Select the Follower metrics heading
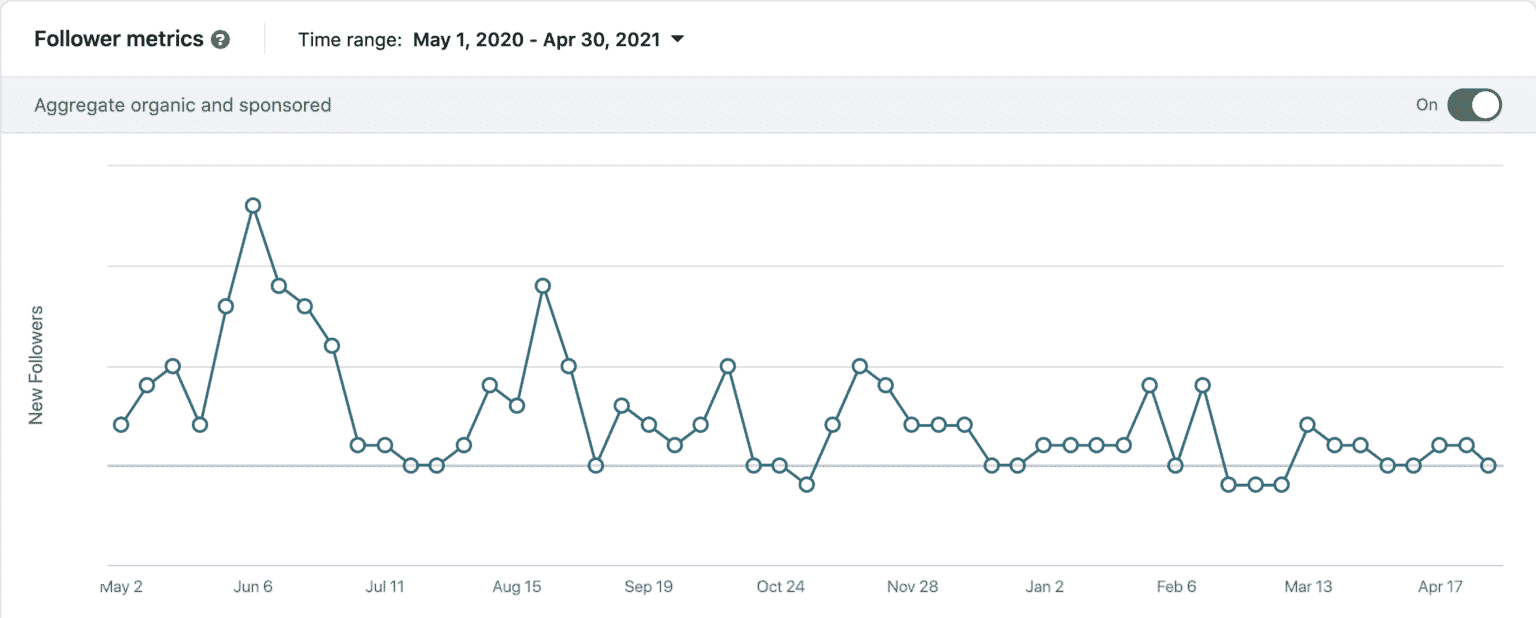 116,38
